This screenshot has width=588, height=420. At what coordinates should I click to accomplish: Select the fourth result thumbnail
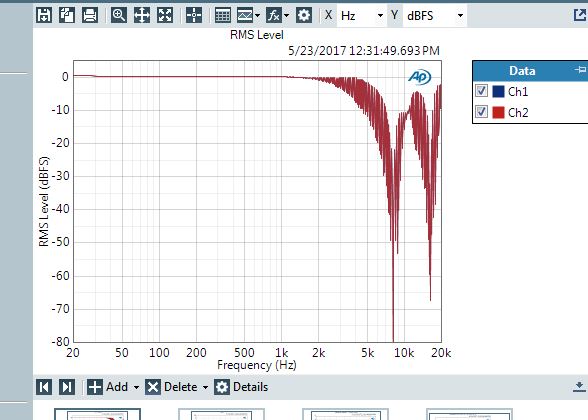470,414
